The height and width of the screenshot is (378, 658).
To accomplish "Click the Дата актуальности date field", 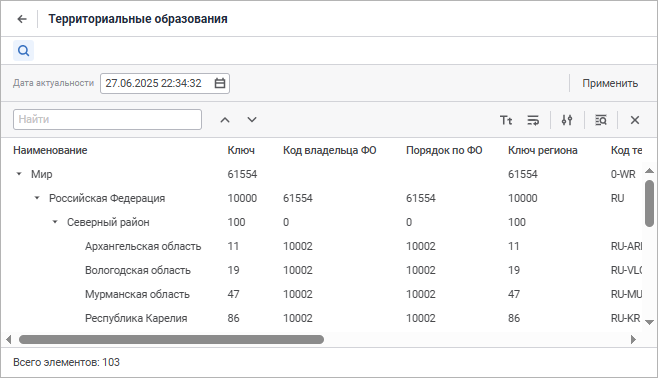I will pyautogui.click(x=164, y=83).
